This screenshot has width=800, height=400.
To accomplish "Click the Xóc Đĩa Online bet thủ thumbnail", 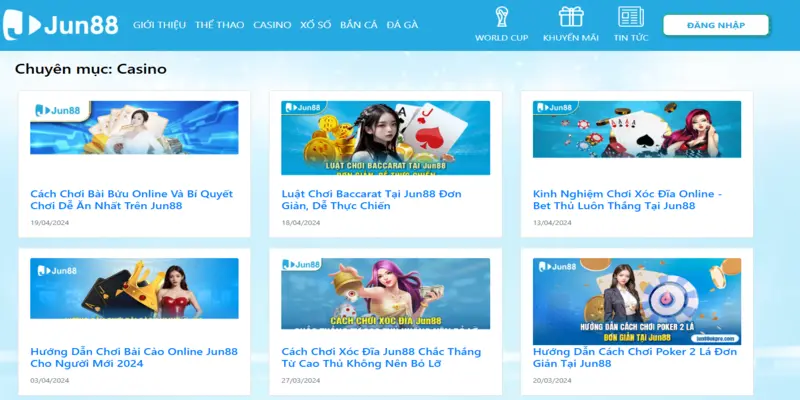I will tap(637, 129).
